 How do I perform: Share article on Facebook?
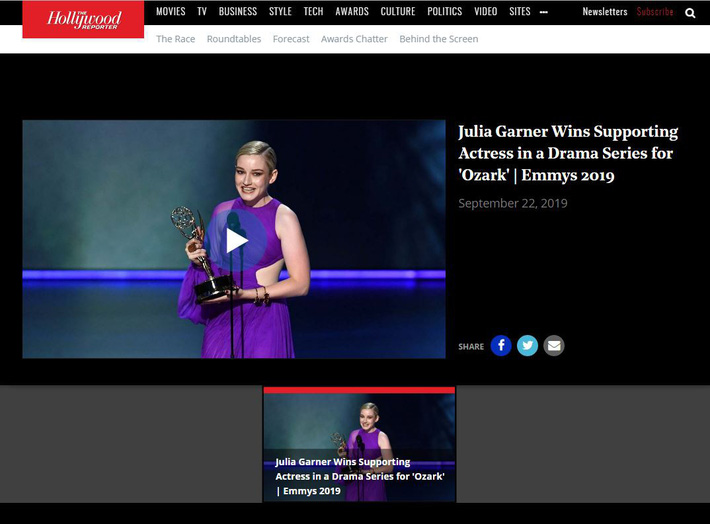tap(501, 346)
